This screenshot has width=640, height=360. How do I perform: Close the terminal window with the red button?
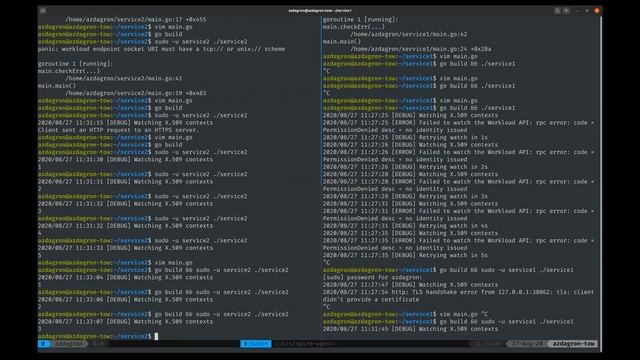597,11
